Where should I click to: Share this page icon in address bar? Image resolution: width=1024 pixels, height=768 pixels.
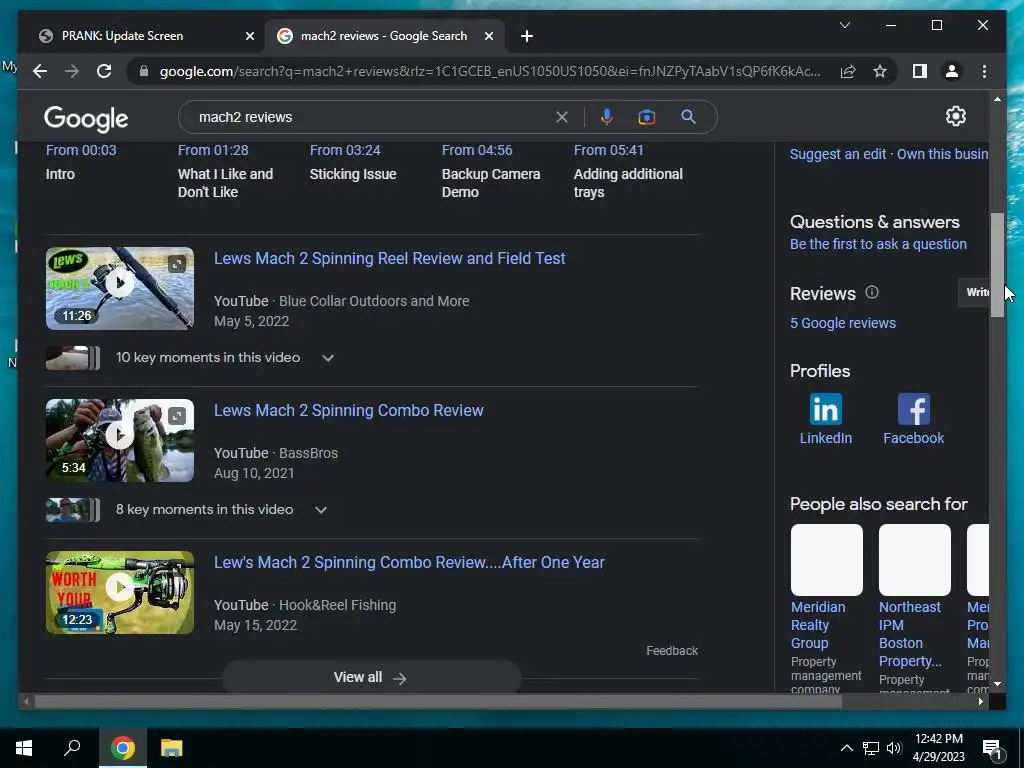coord(848,71)
